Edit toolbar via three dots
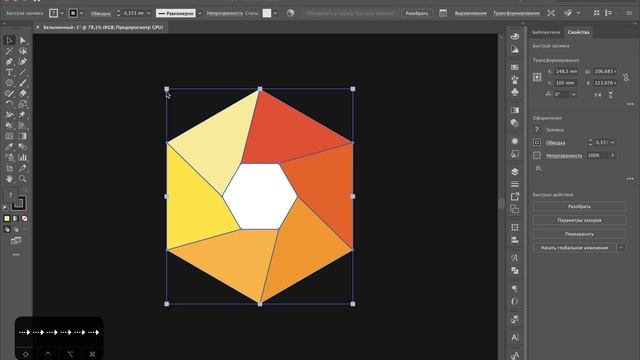Viewport: 640px width, 360px height. [16, 255]
